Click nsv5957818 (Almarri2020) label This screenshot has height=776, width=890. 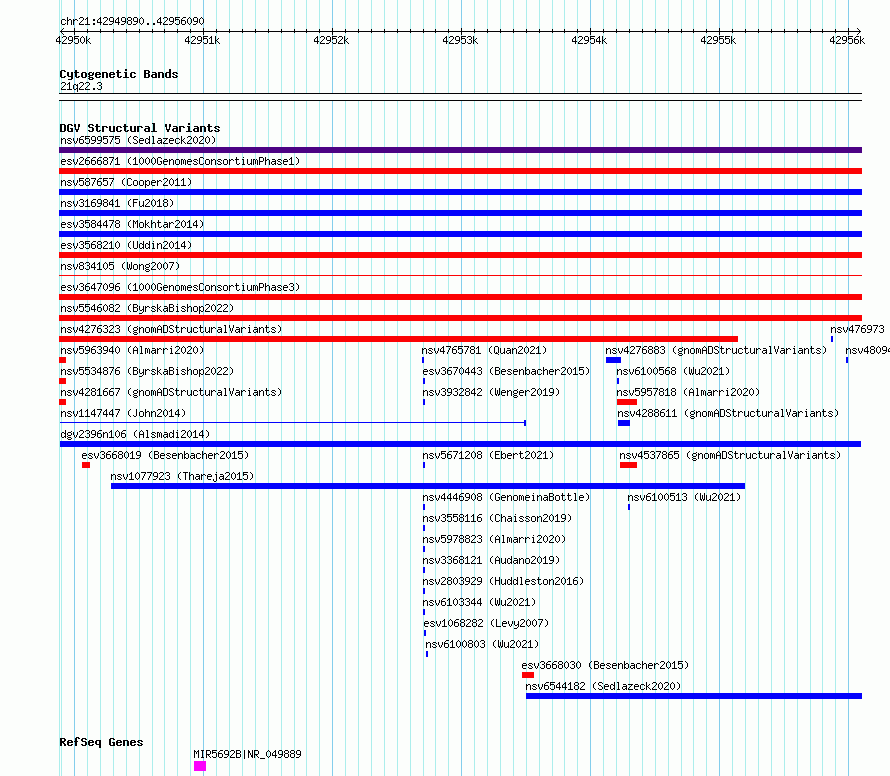[x=688, y=392]
